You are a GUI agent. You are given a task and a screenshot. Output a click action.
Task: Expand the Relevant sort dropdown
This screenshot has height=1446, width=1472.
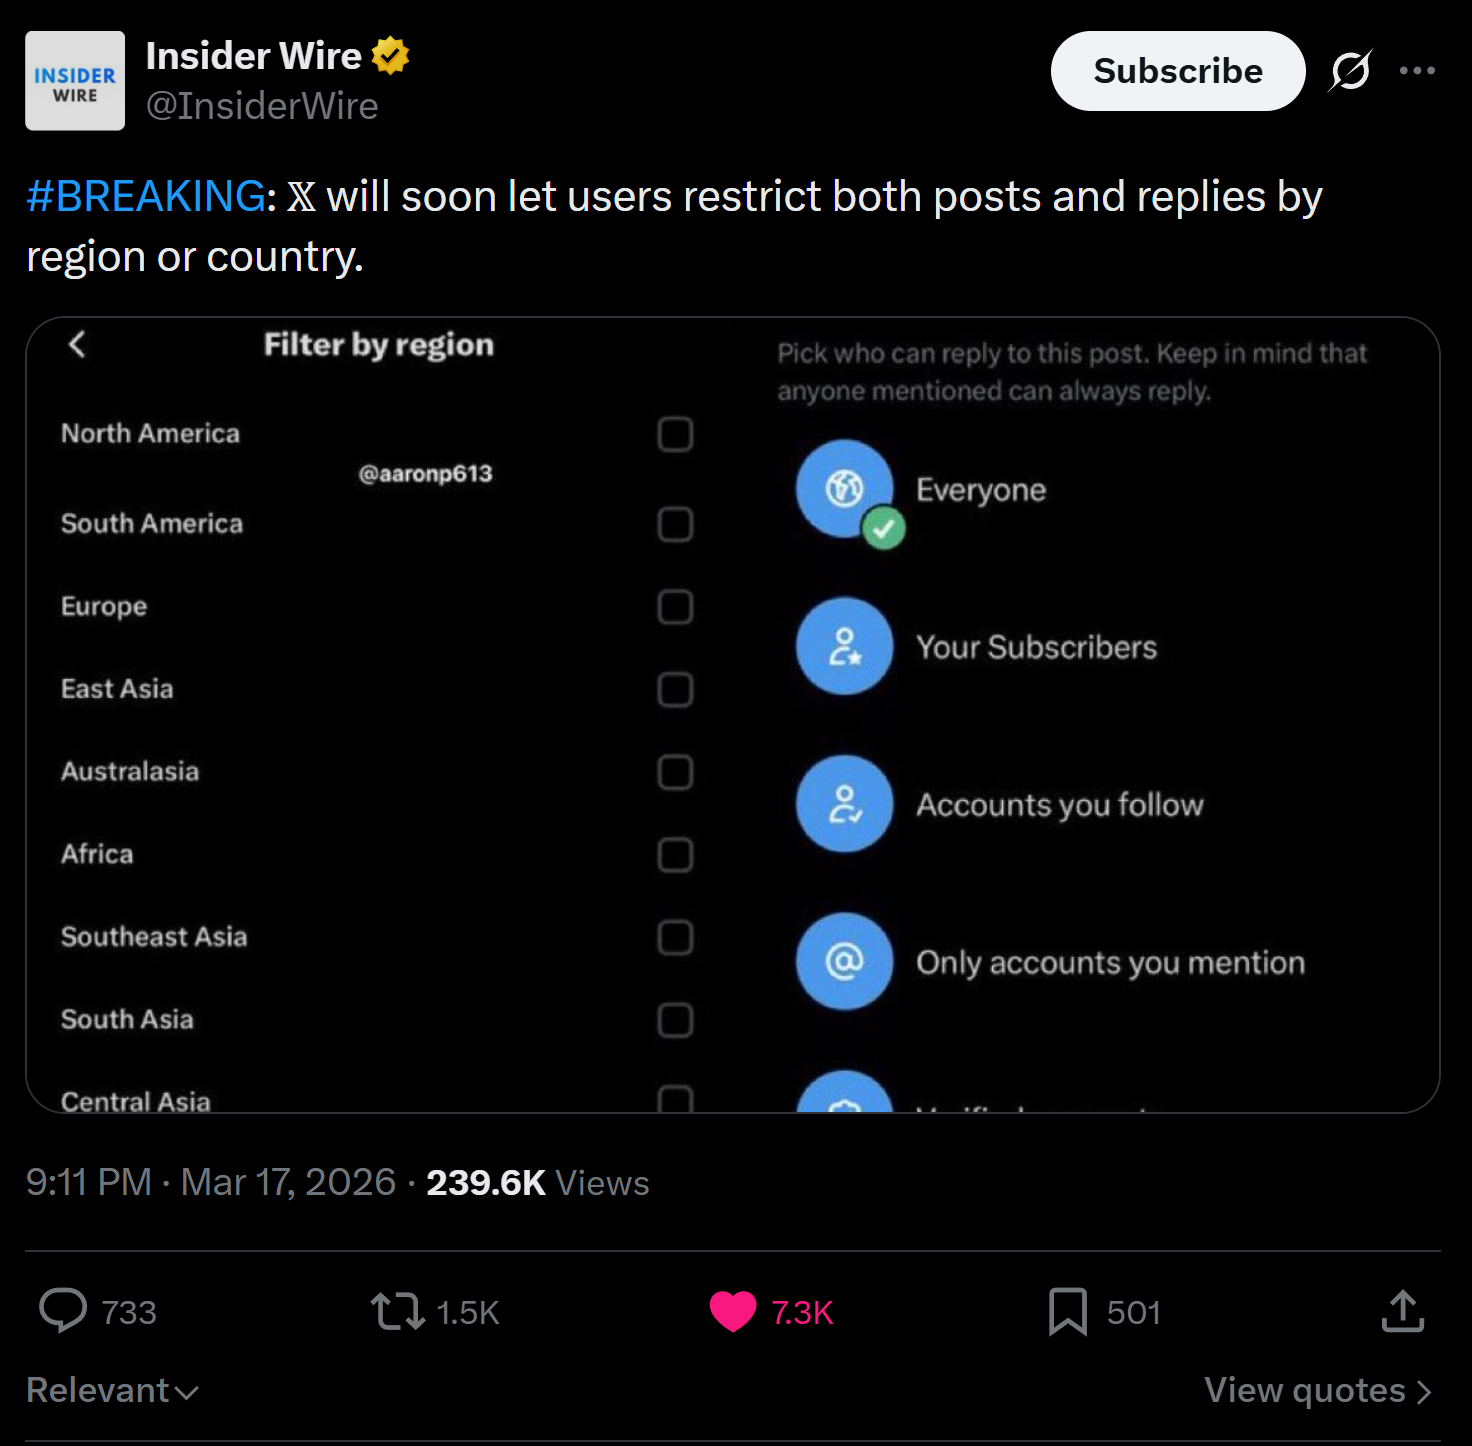(112, 1390)
